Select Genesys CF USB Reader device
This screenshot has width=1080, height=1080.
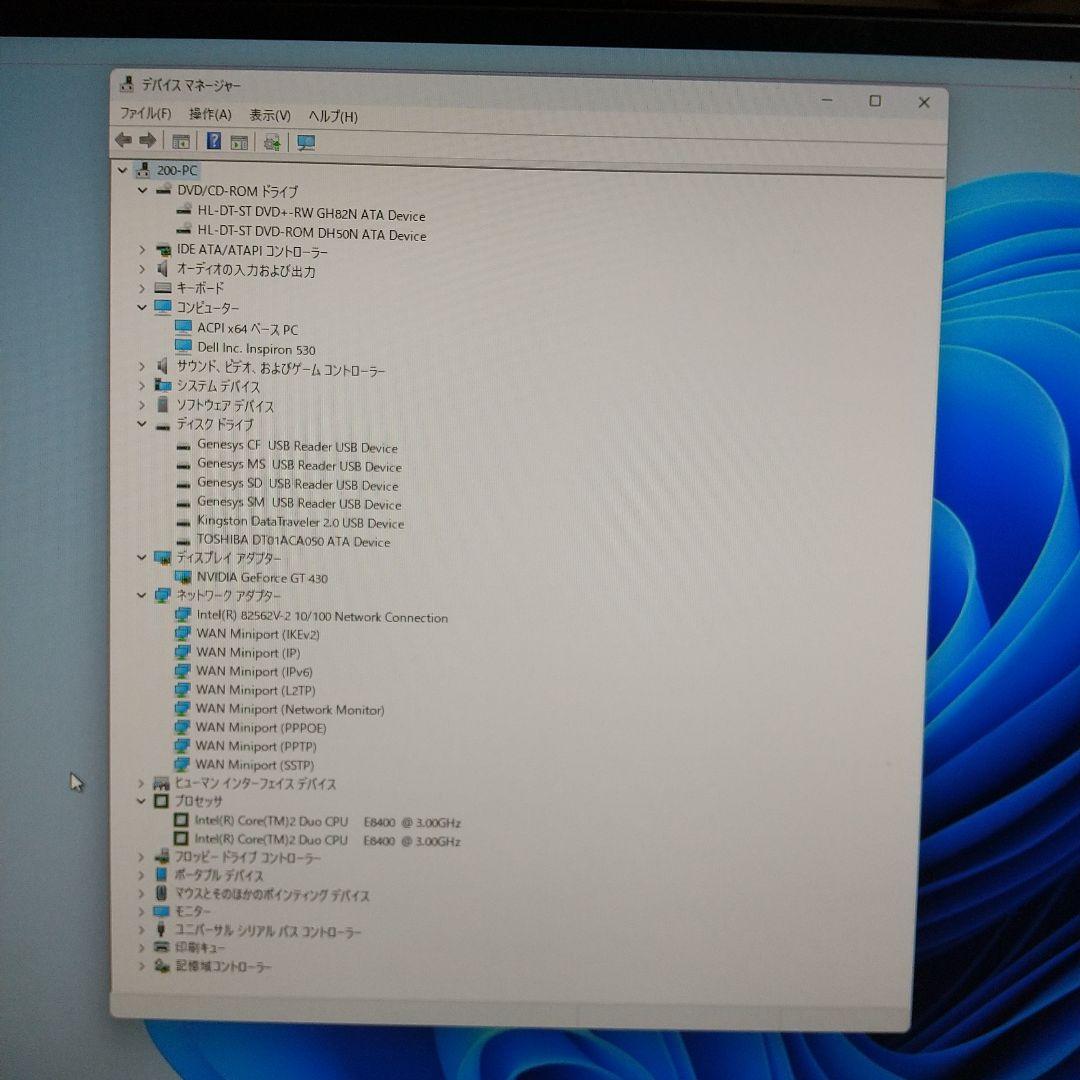298,446
